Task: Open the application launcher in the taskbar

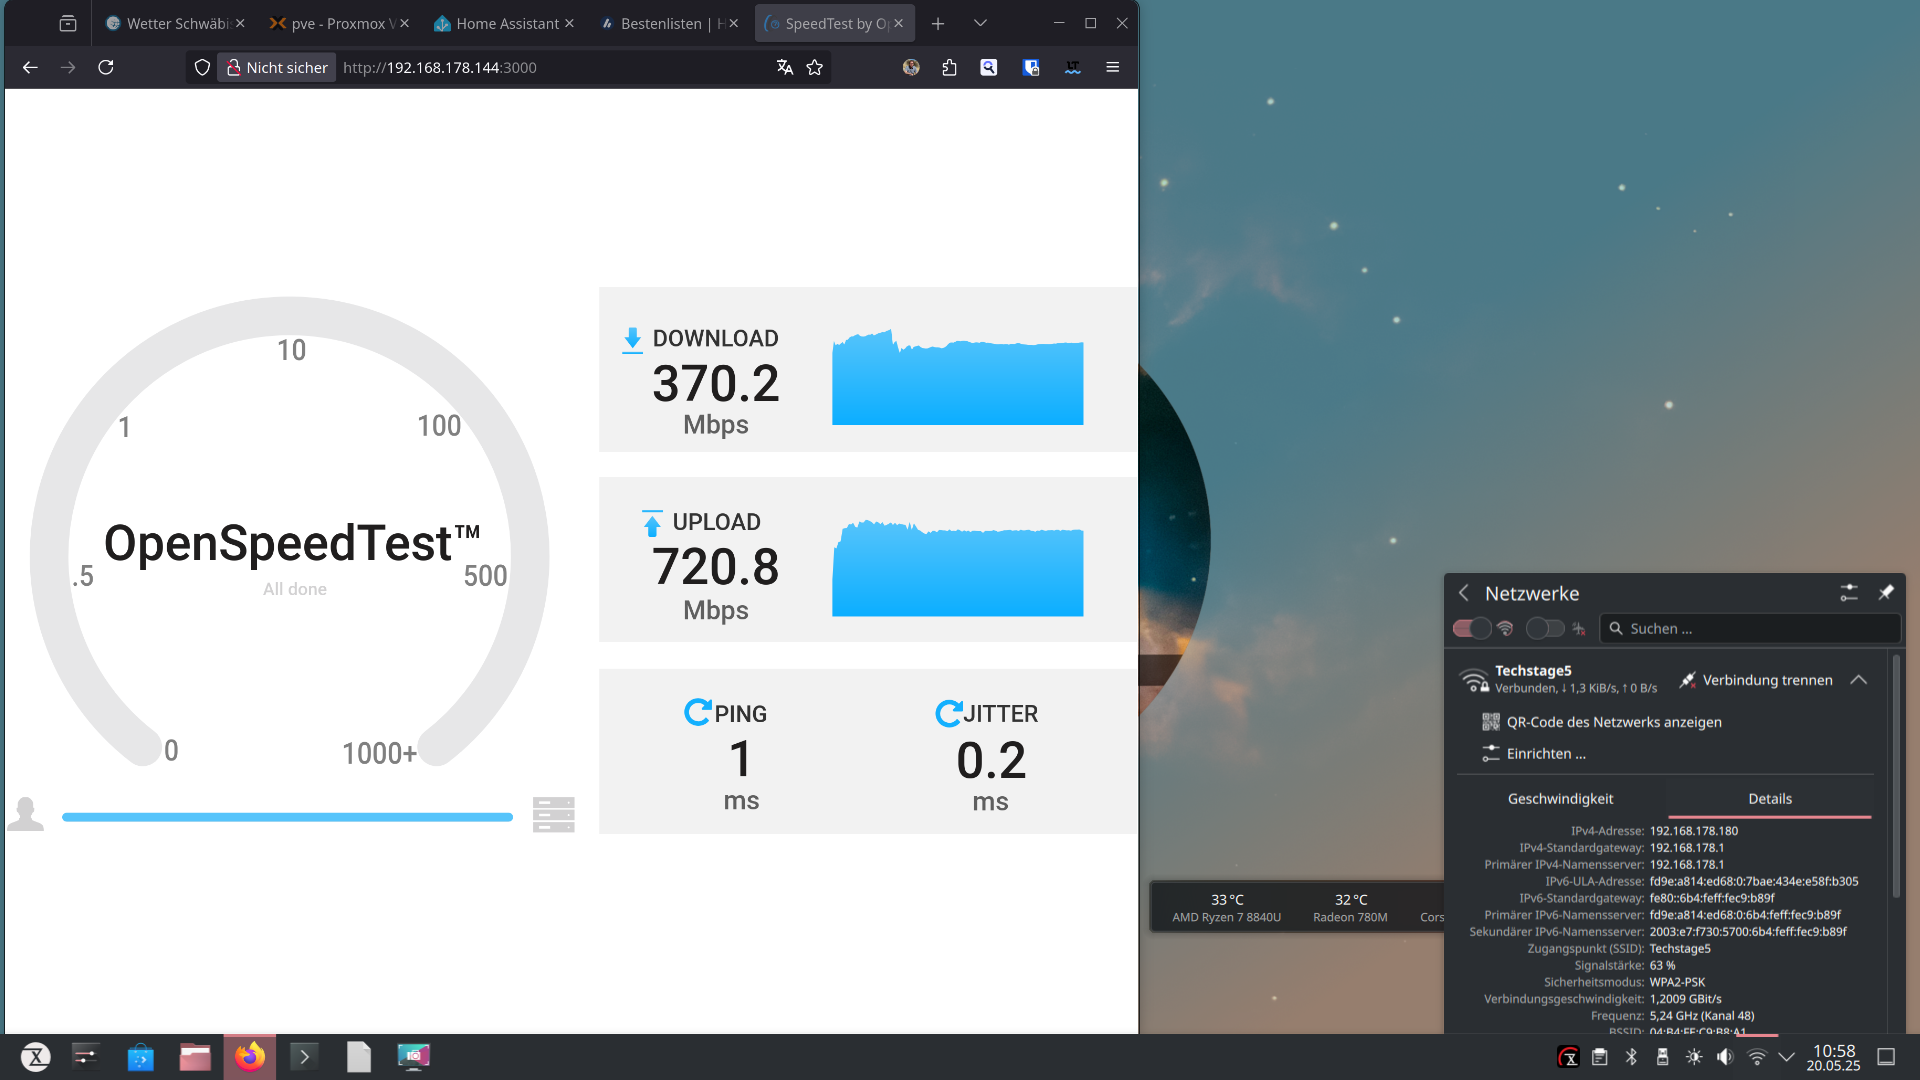Action: pos(35,1057)
